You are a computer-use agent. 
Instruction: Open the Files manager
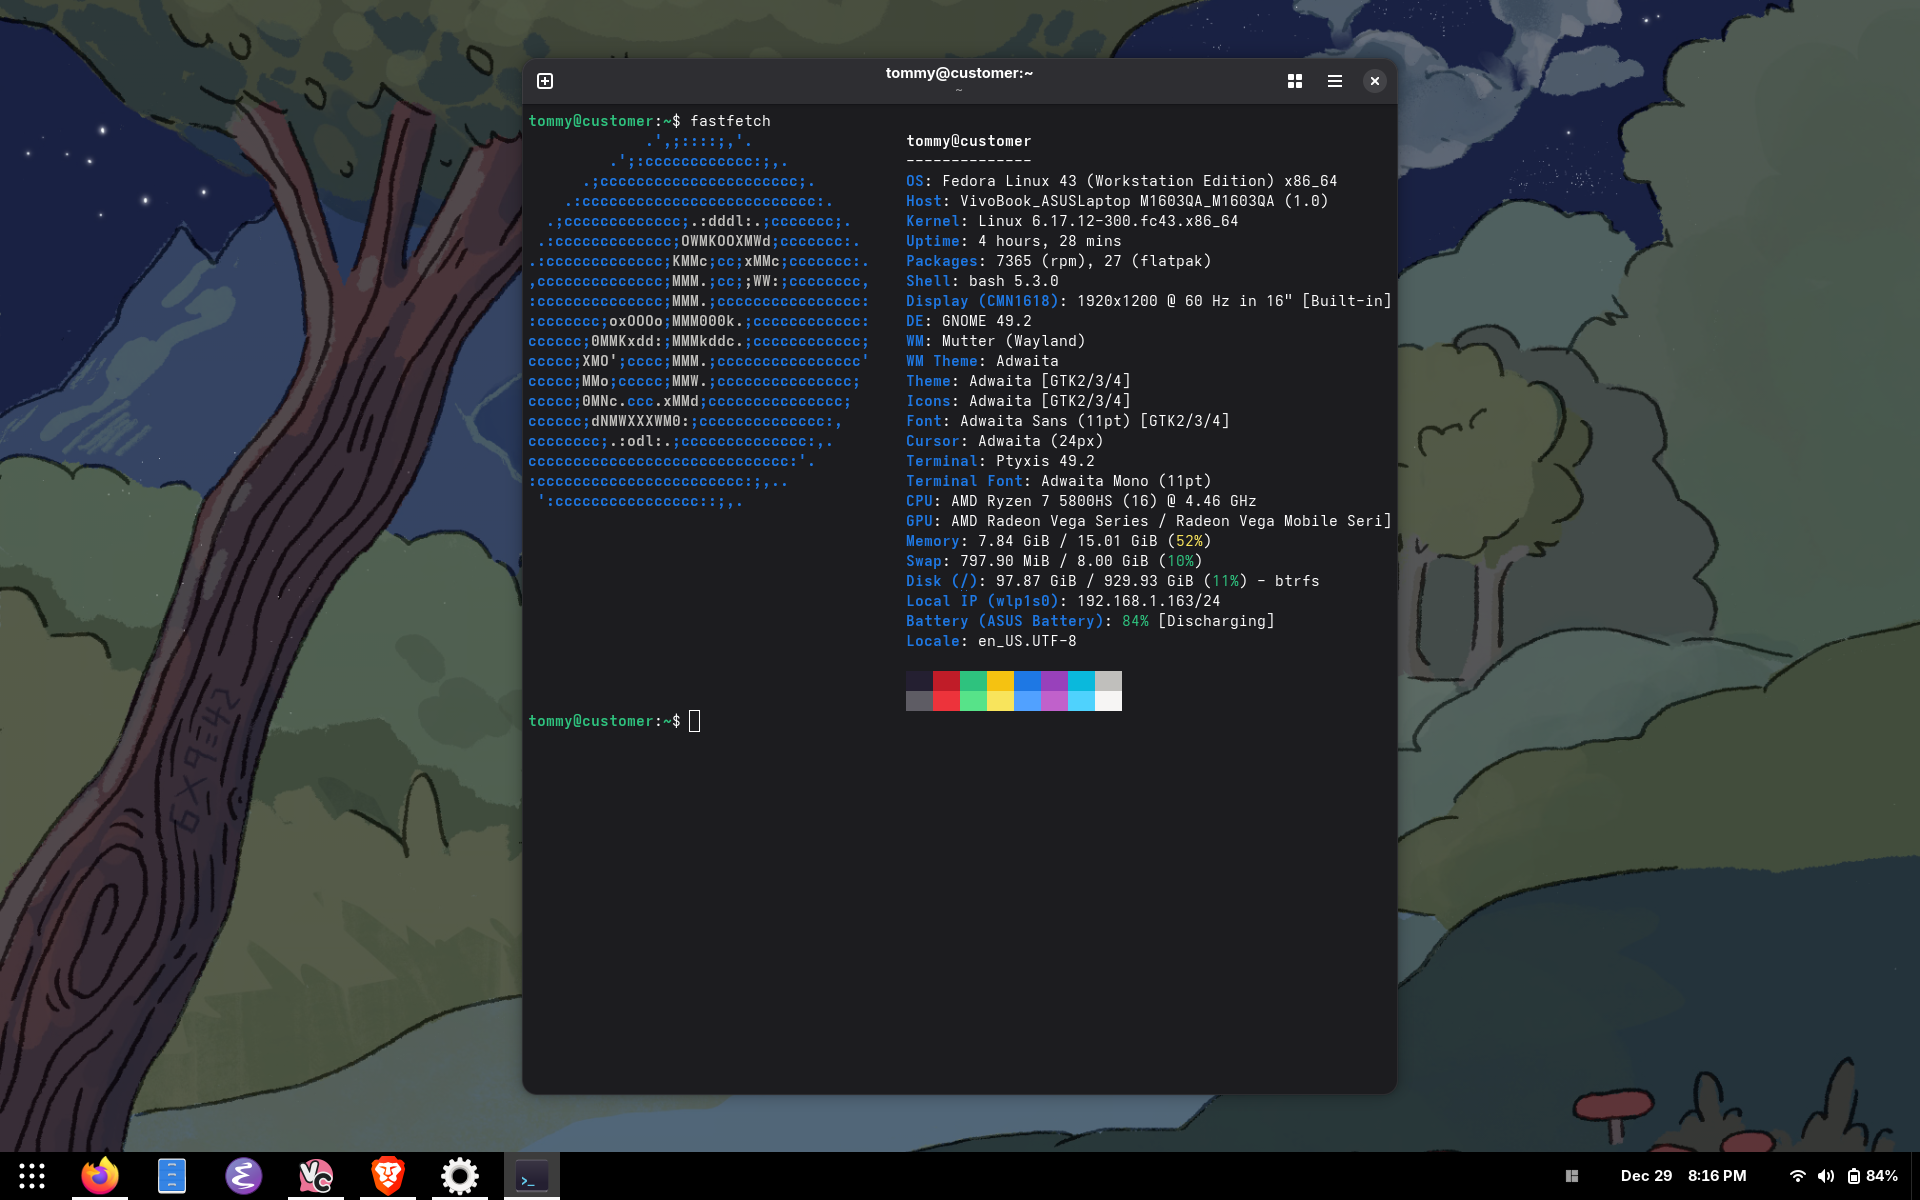[x=172, y=1176]
